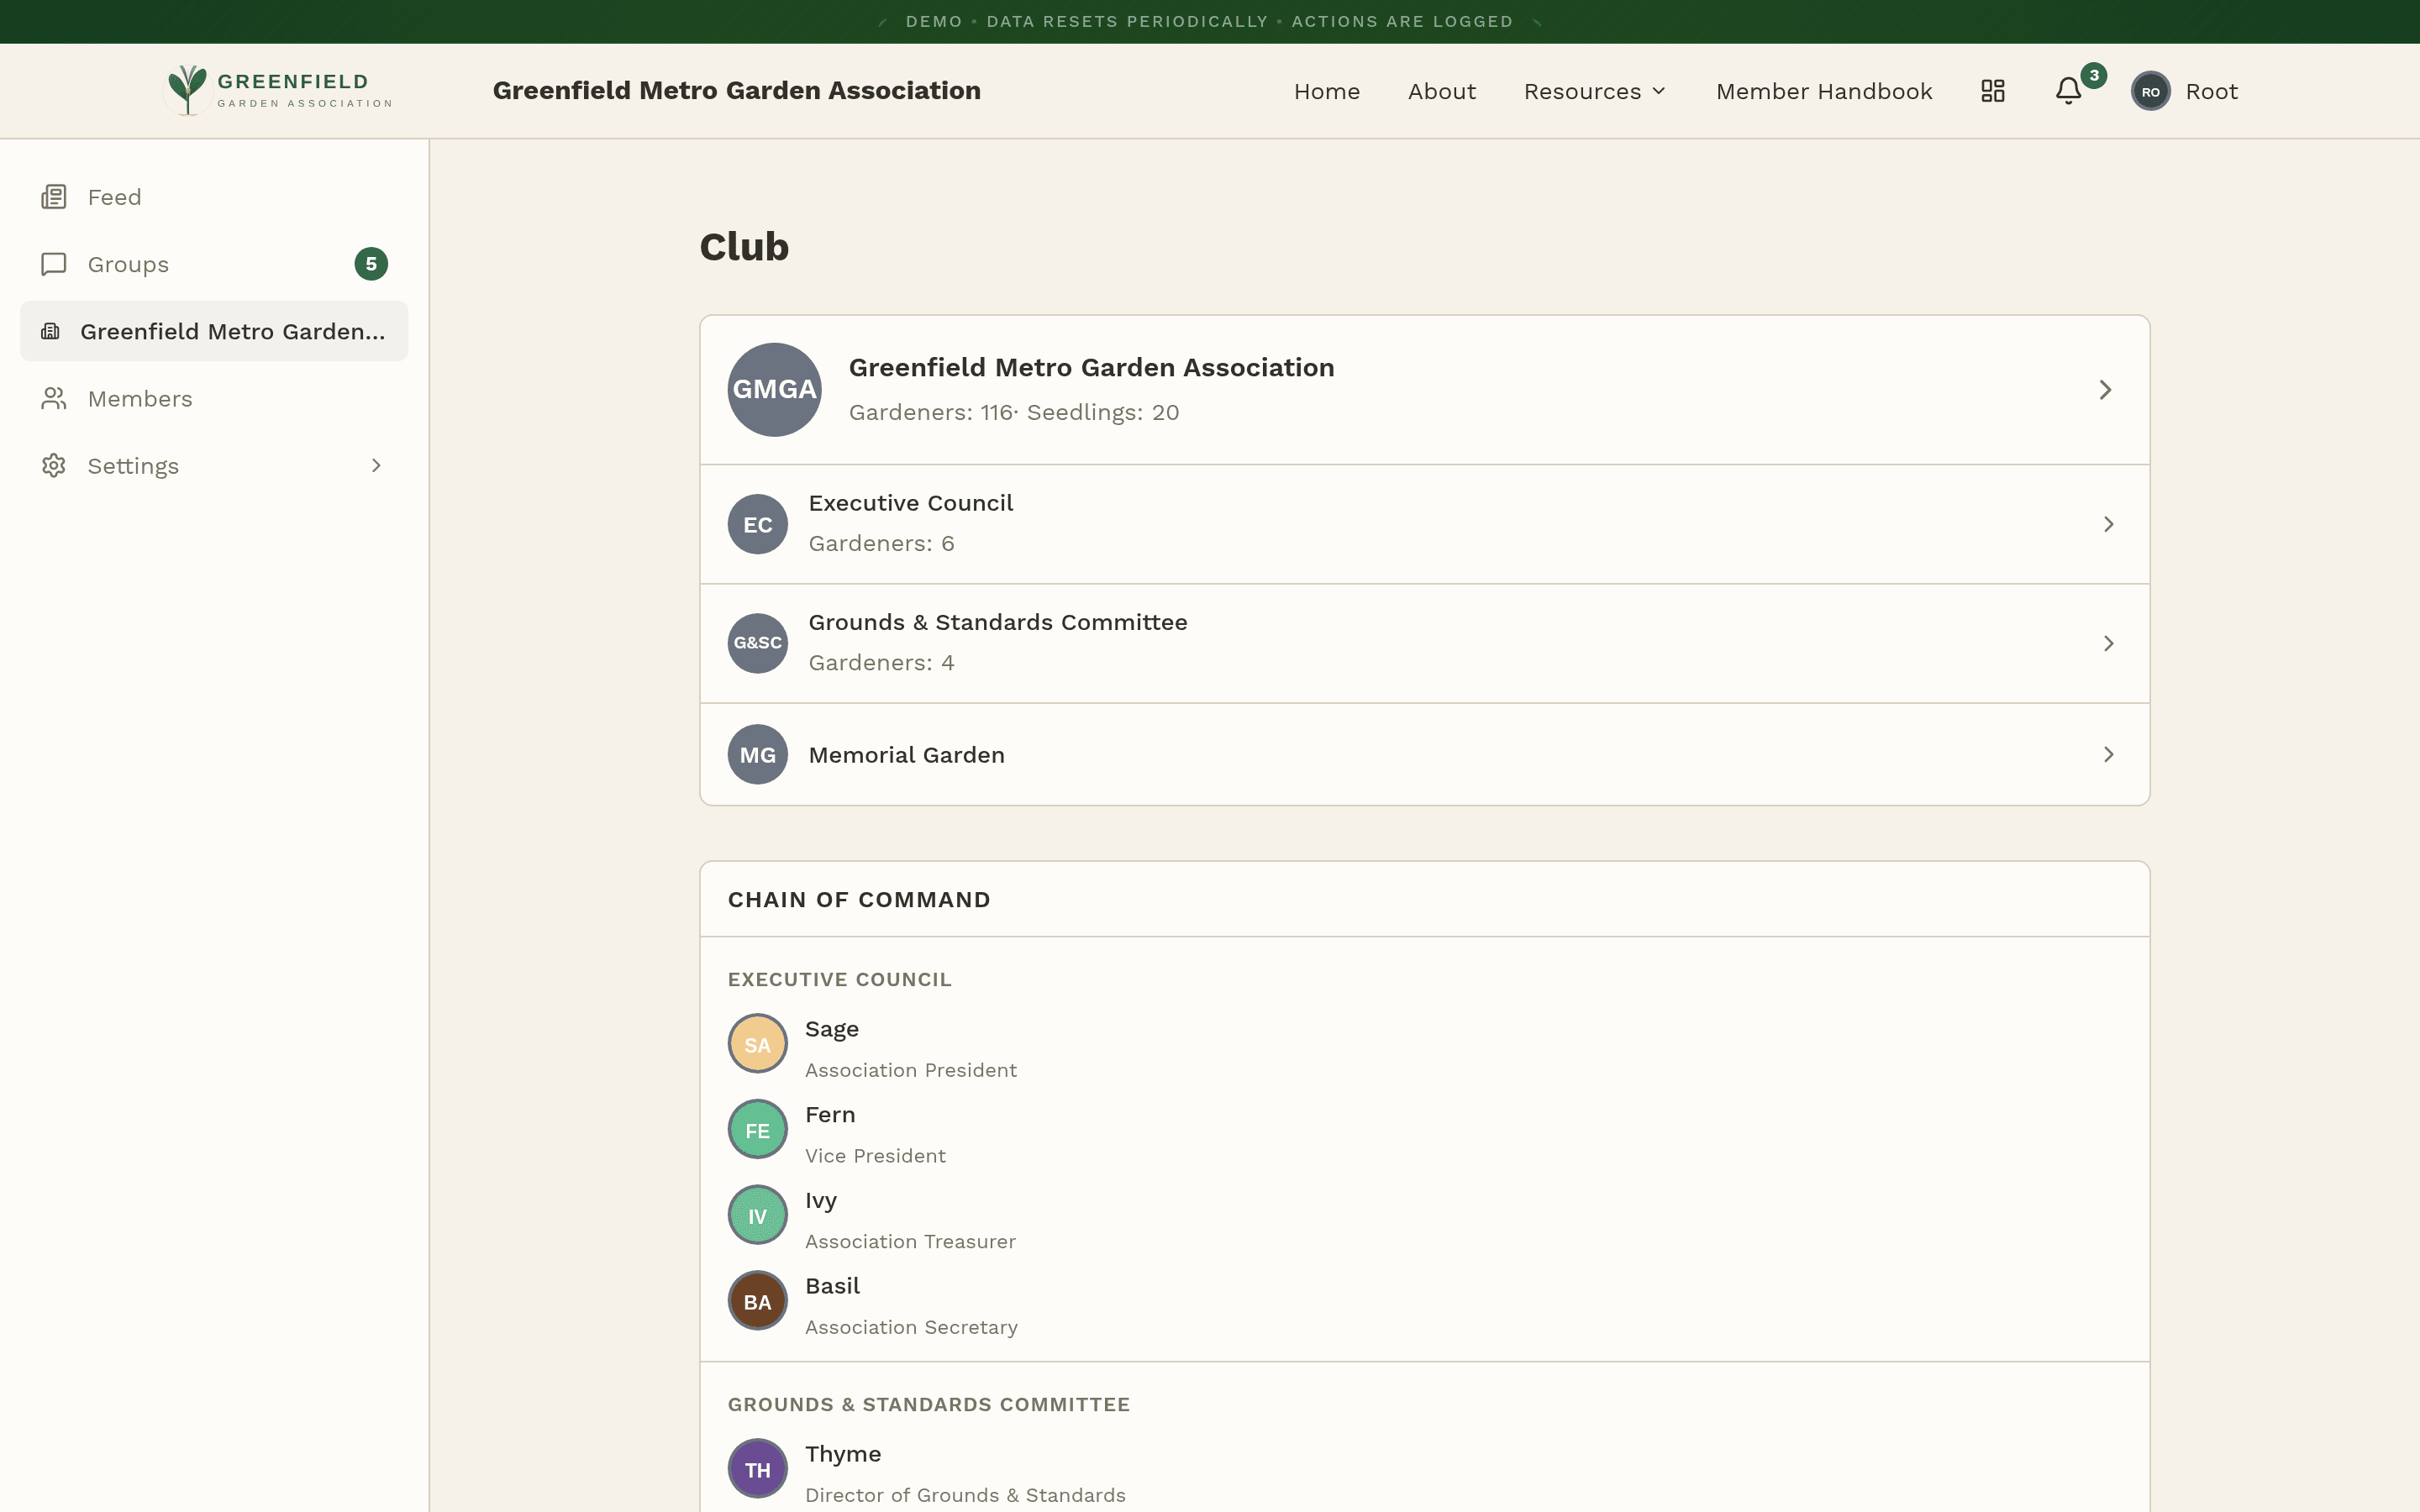Click the RO user avatar in header

tap(2150, 91)
